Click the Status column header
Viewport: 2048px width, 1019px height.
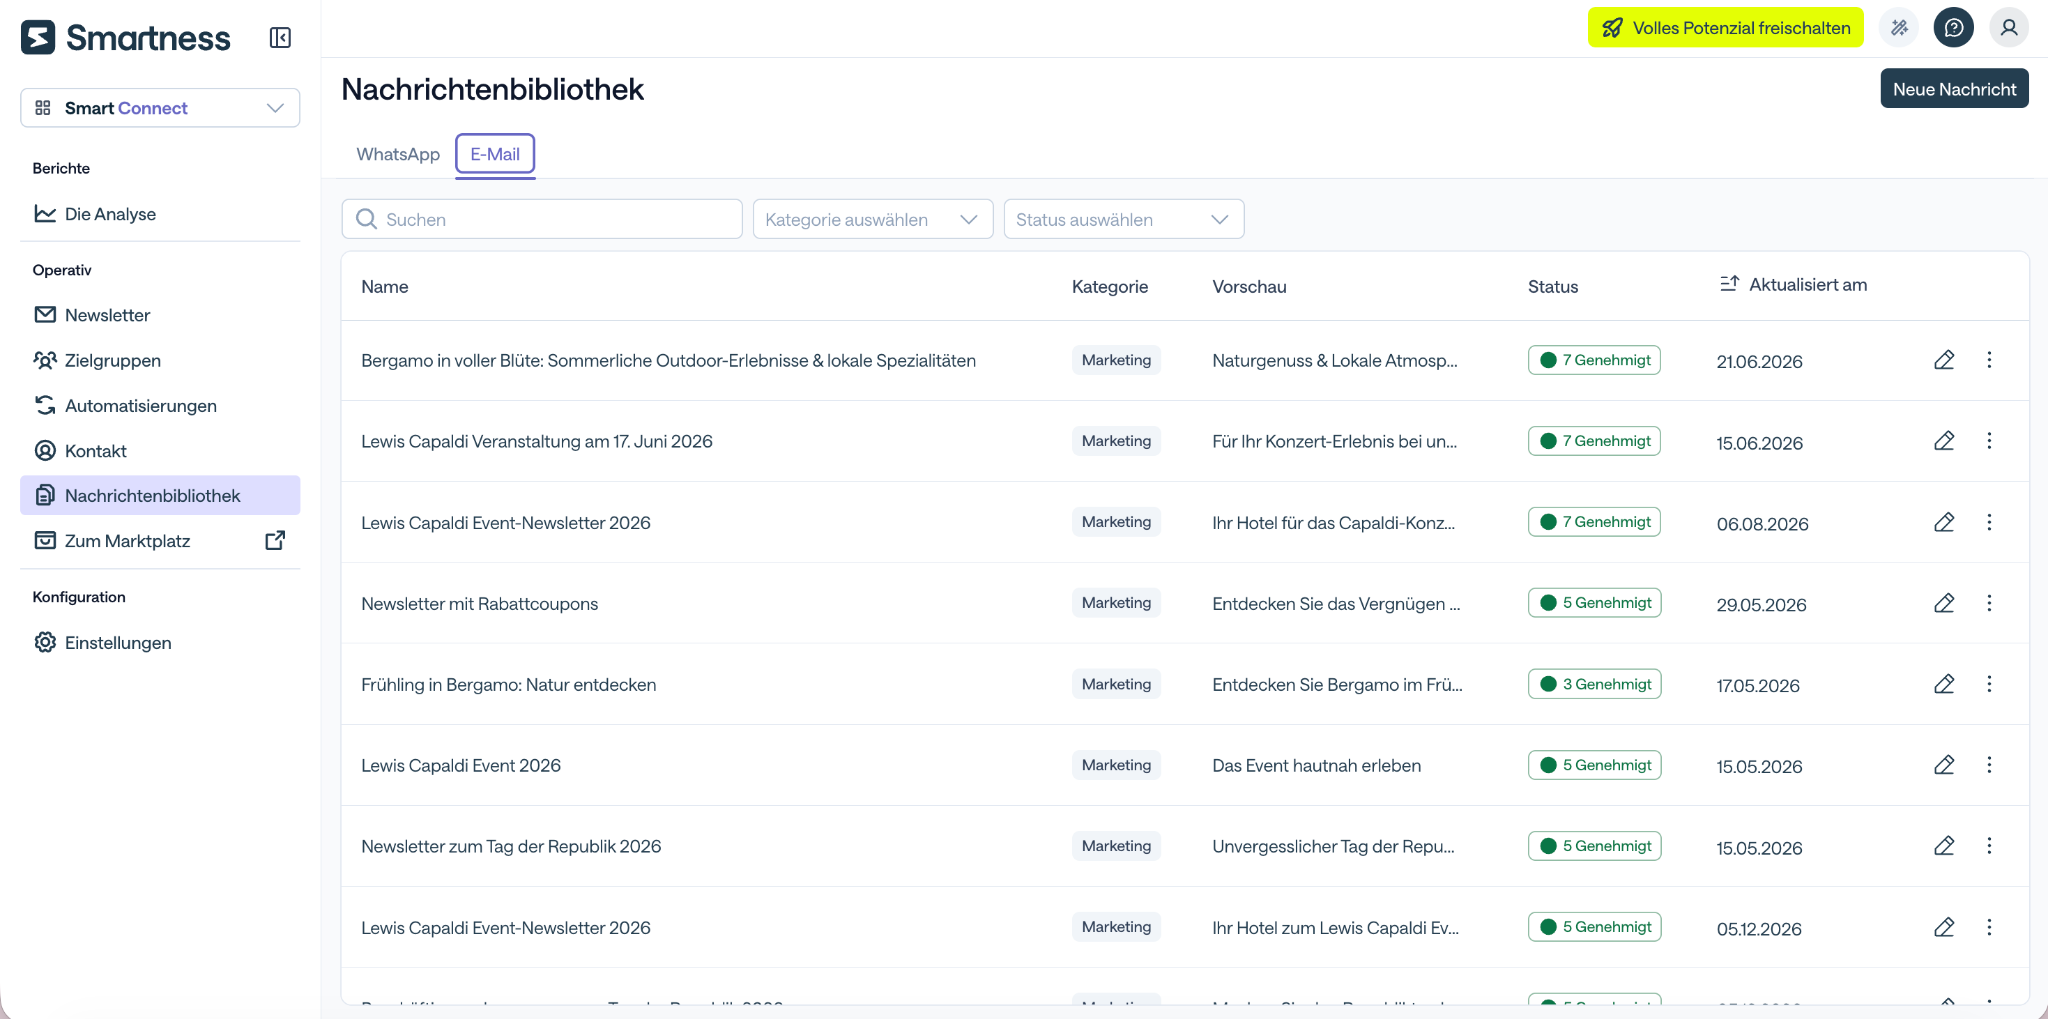[1553, 287]
